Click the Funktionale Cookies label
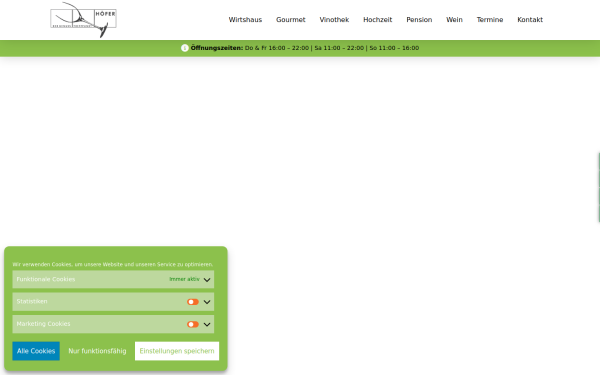The image size is (600, 375). pyautogui.click(x=46, y=279)
